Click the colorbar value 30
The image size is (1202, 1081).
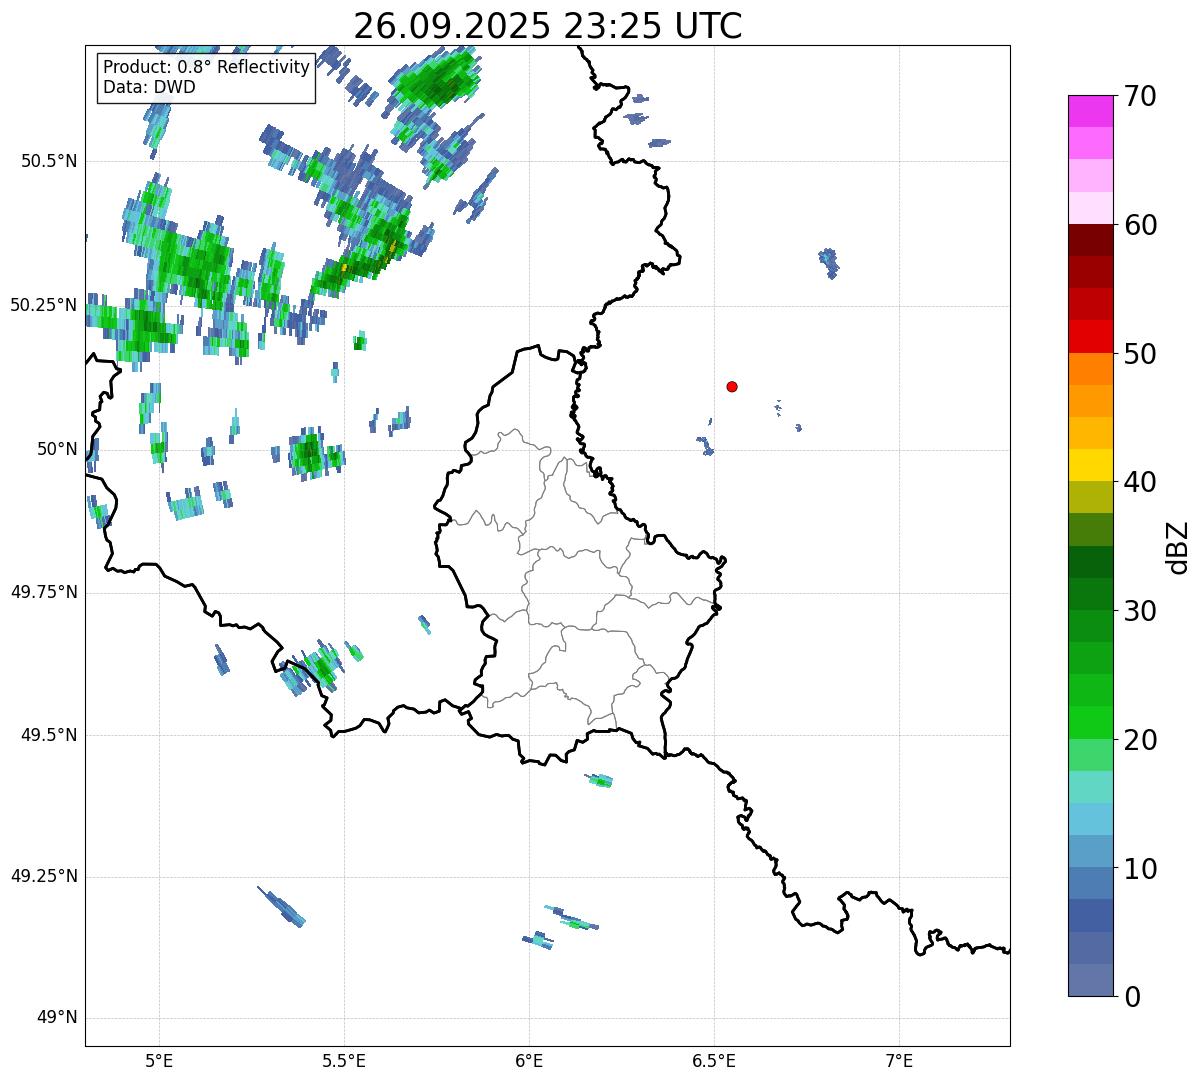[x=1140, y=611]
